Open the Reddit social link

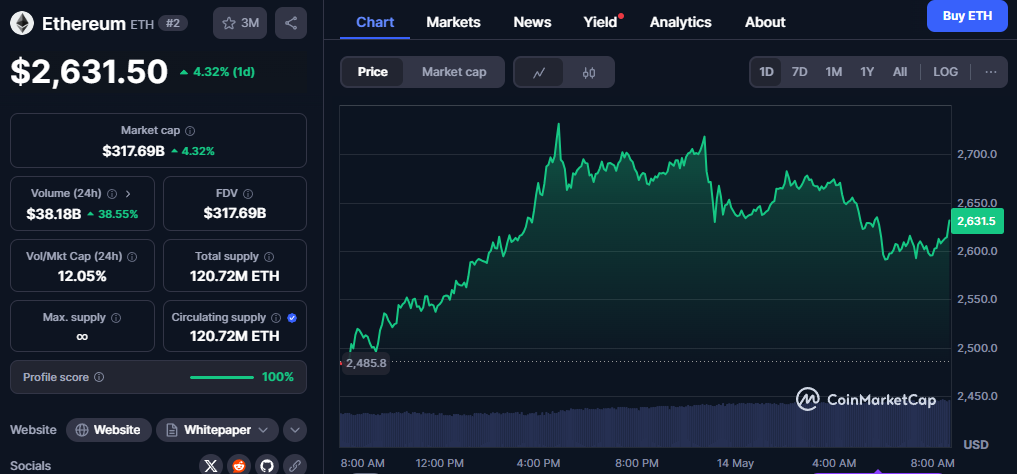point(239,465)
